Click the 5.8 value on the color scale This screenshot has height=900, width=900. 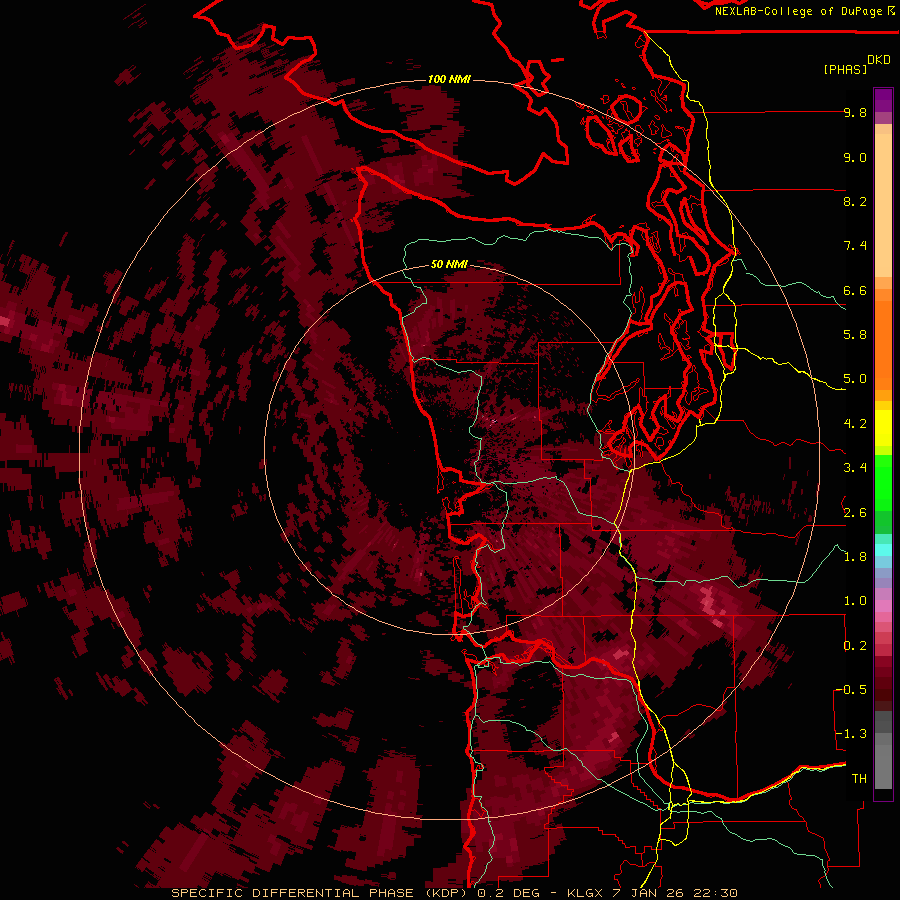855,335
